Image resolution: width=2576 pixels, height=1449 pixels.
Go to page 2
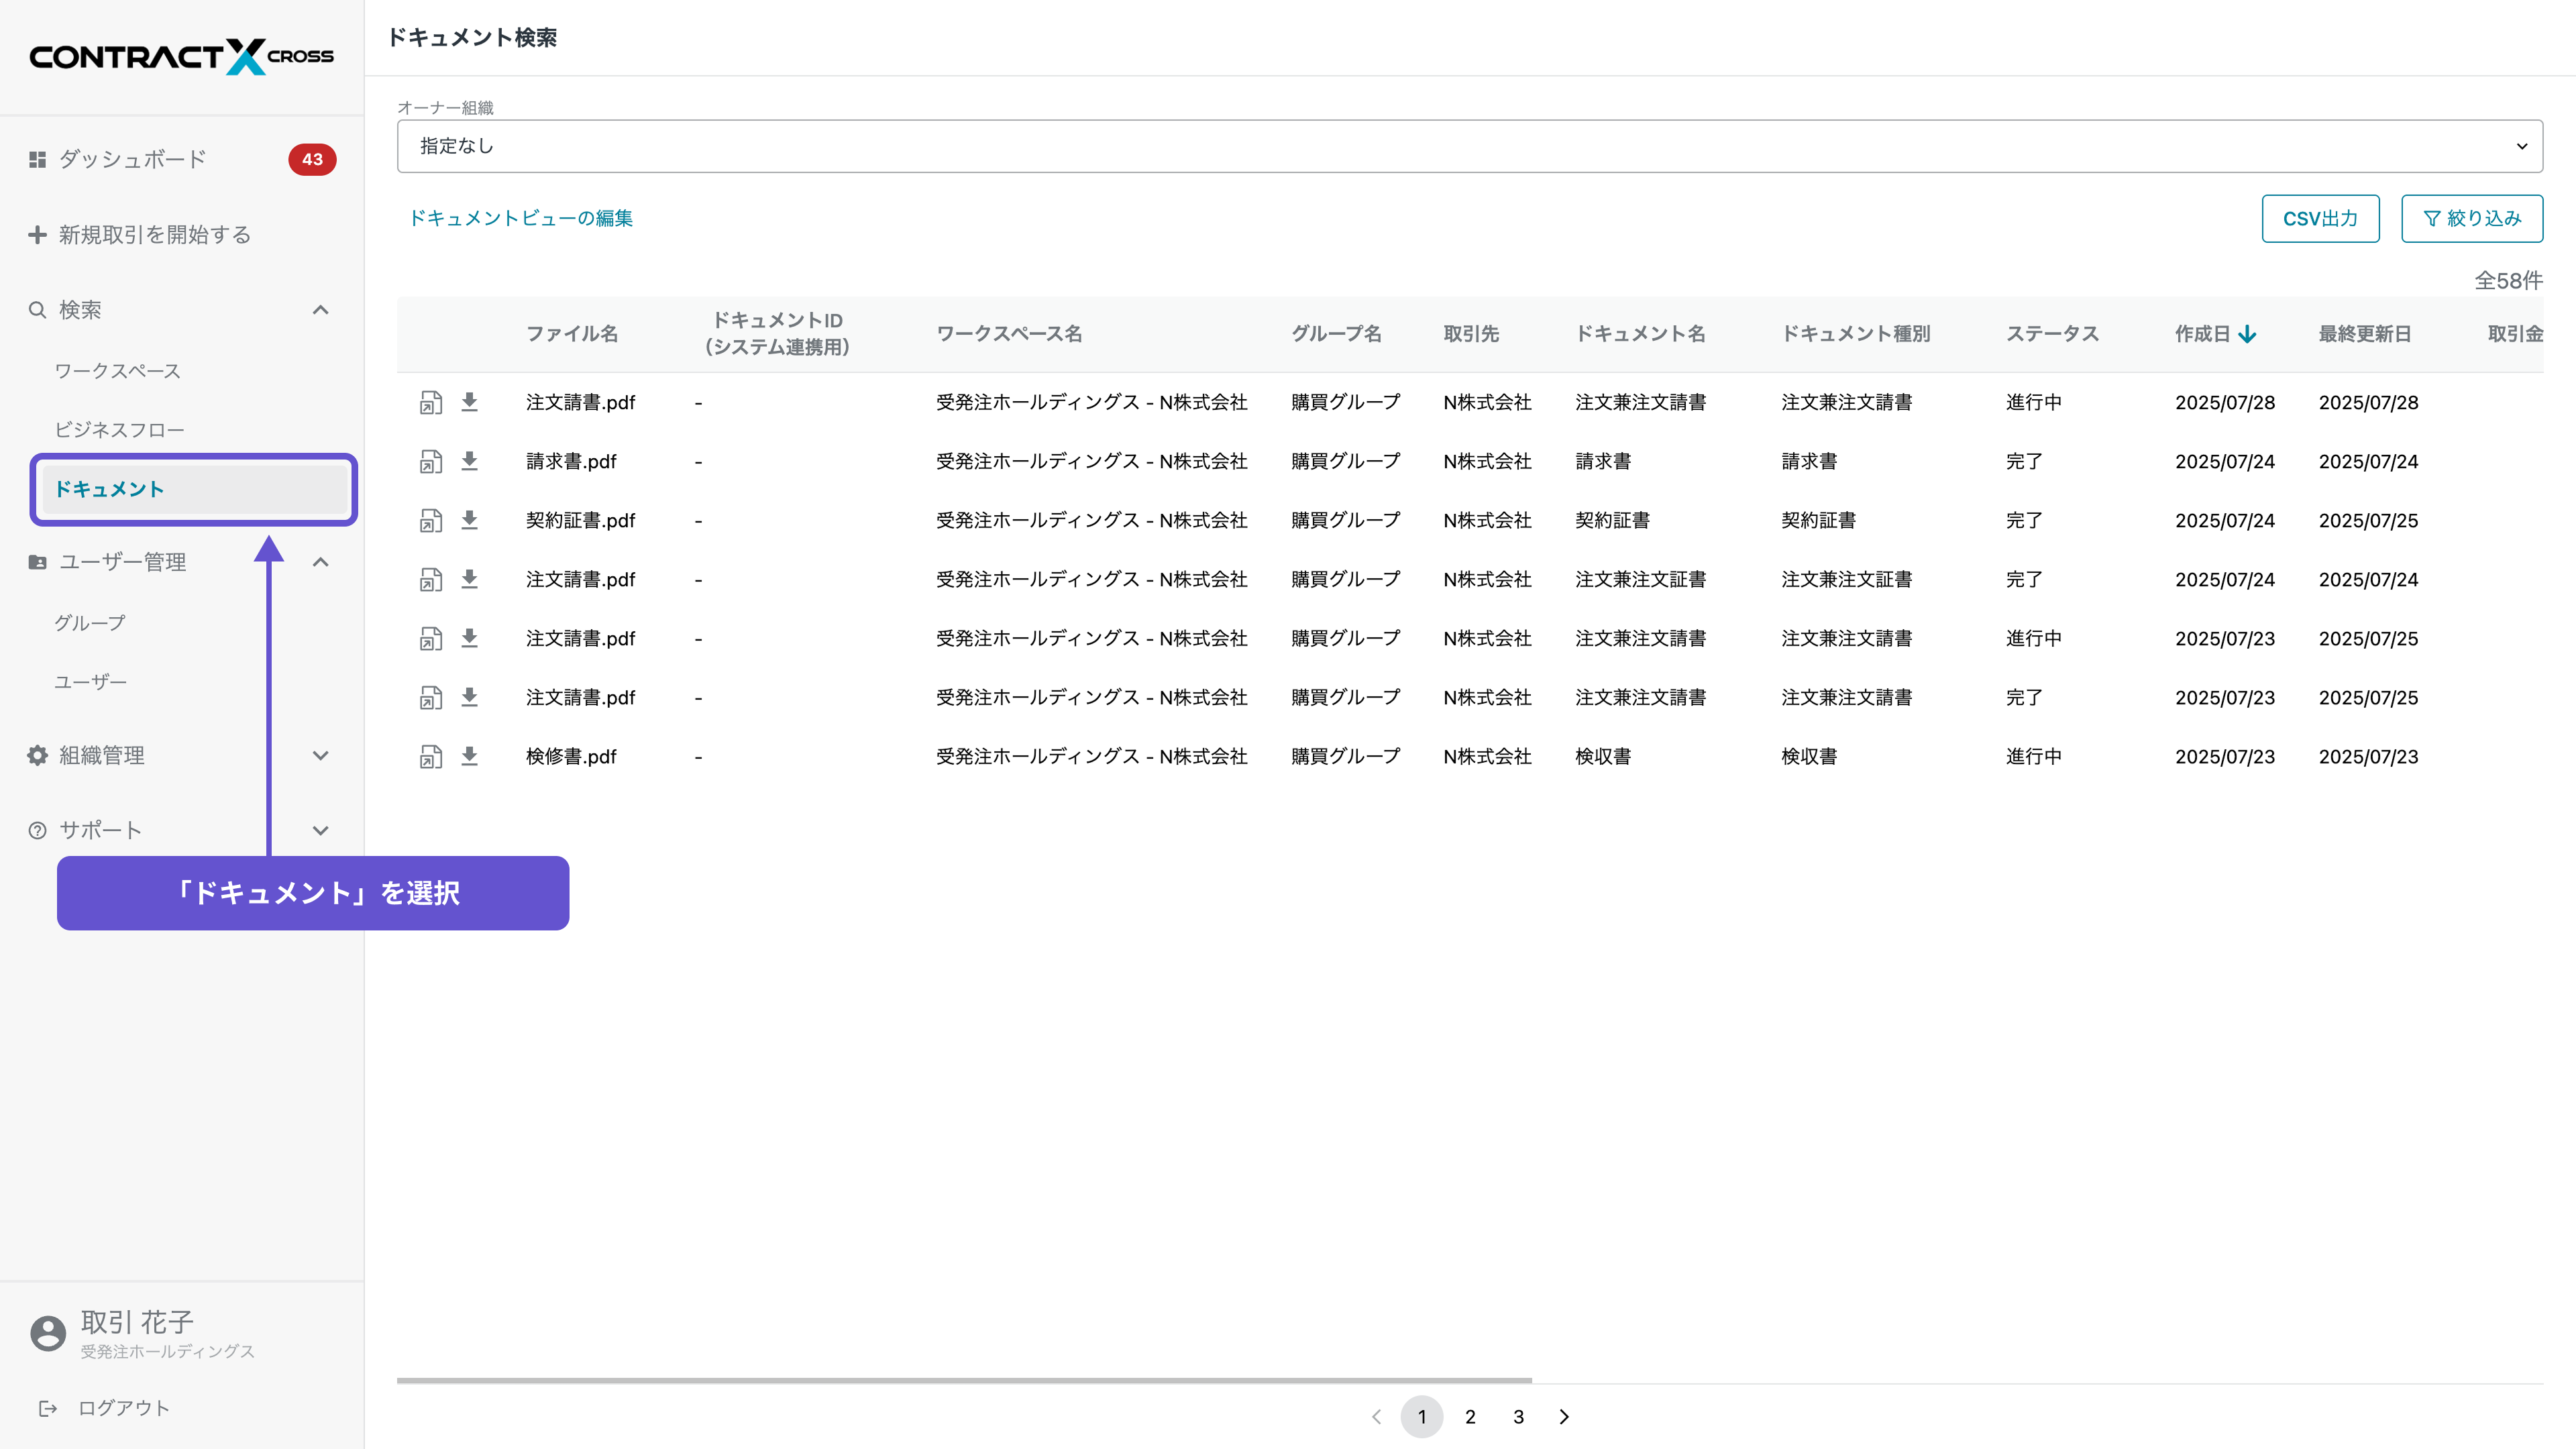point(1470,1416)
